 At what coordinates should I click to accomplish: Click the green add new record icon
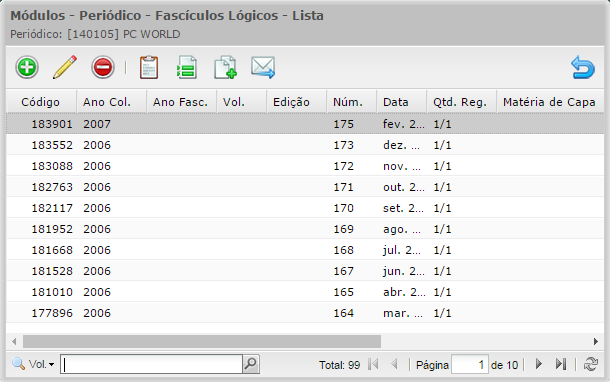click(27, 67)
